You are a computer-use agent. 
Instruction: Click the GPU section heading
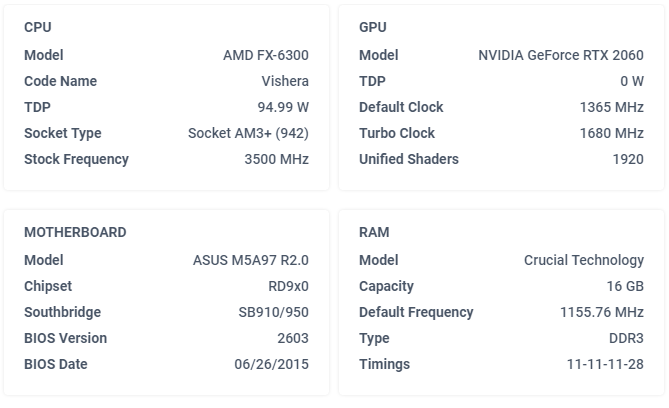(373, 27)
